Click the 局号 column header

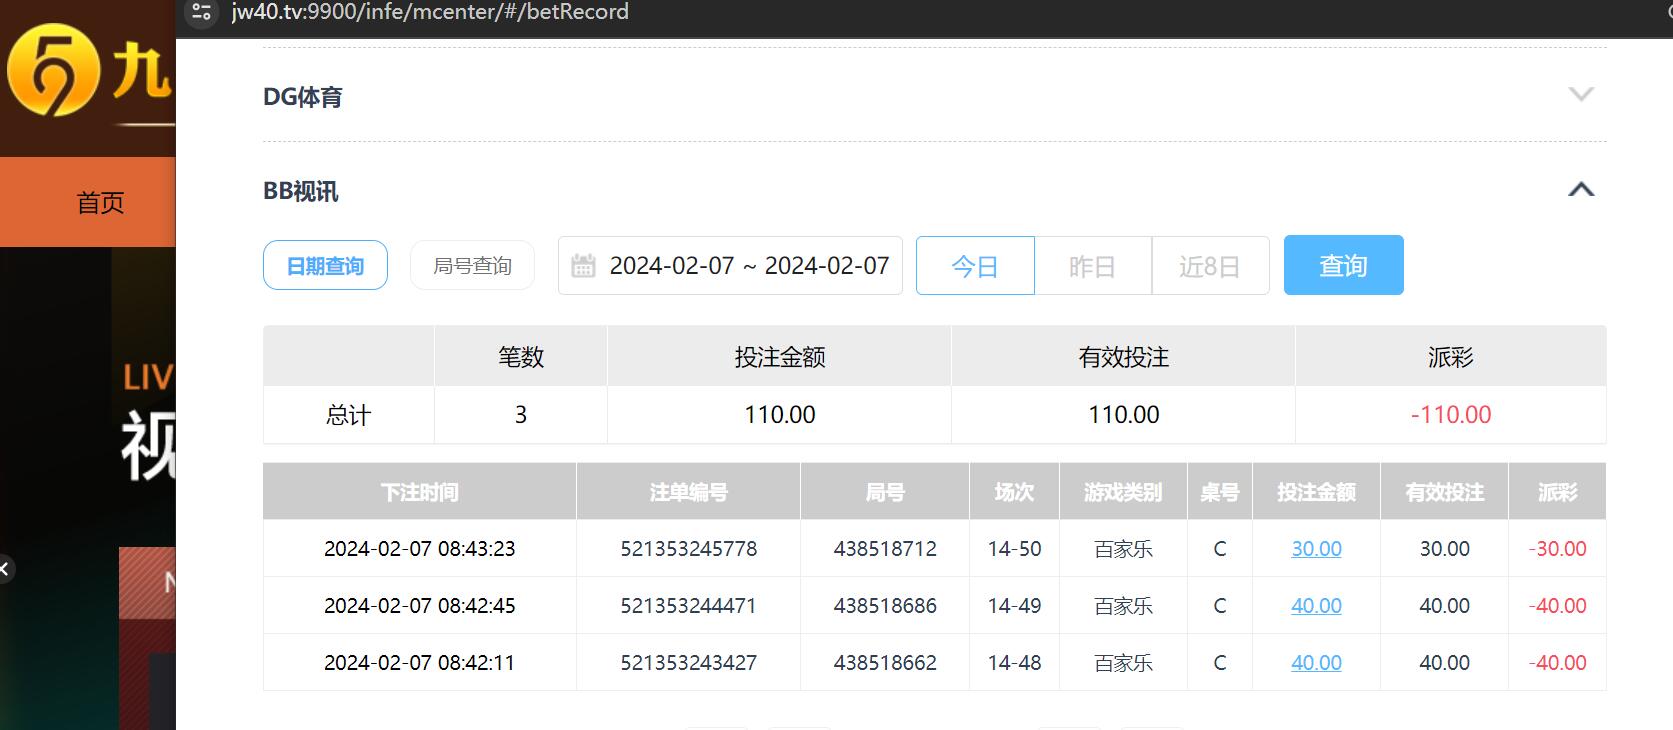tap(885, 492)
